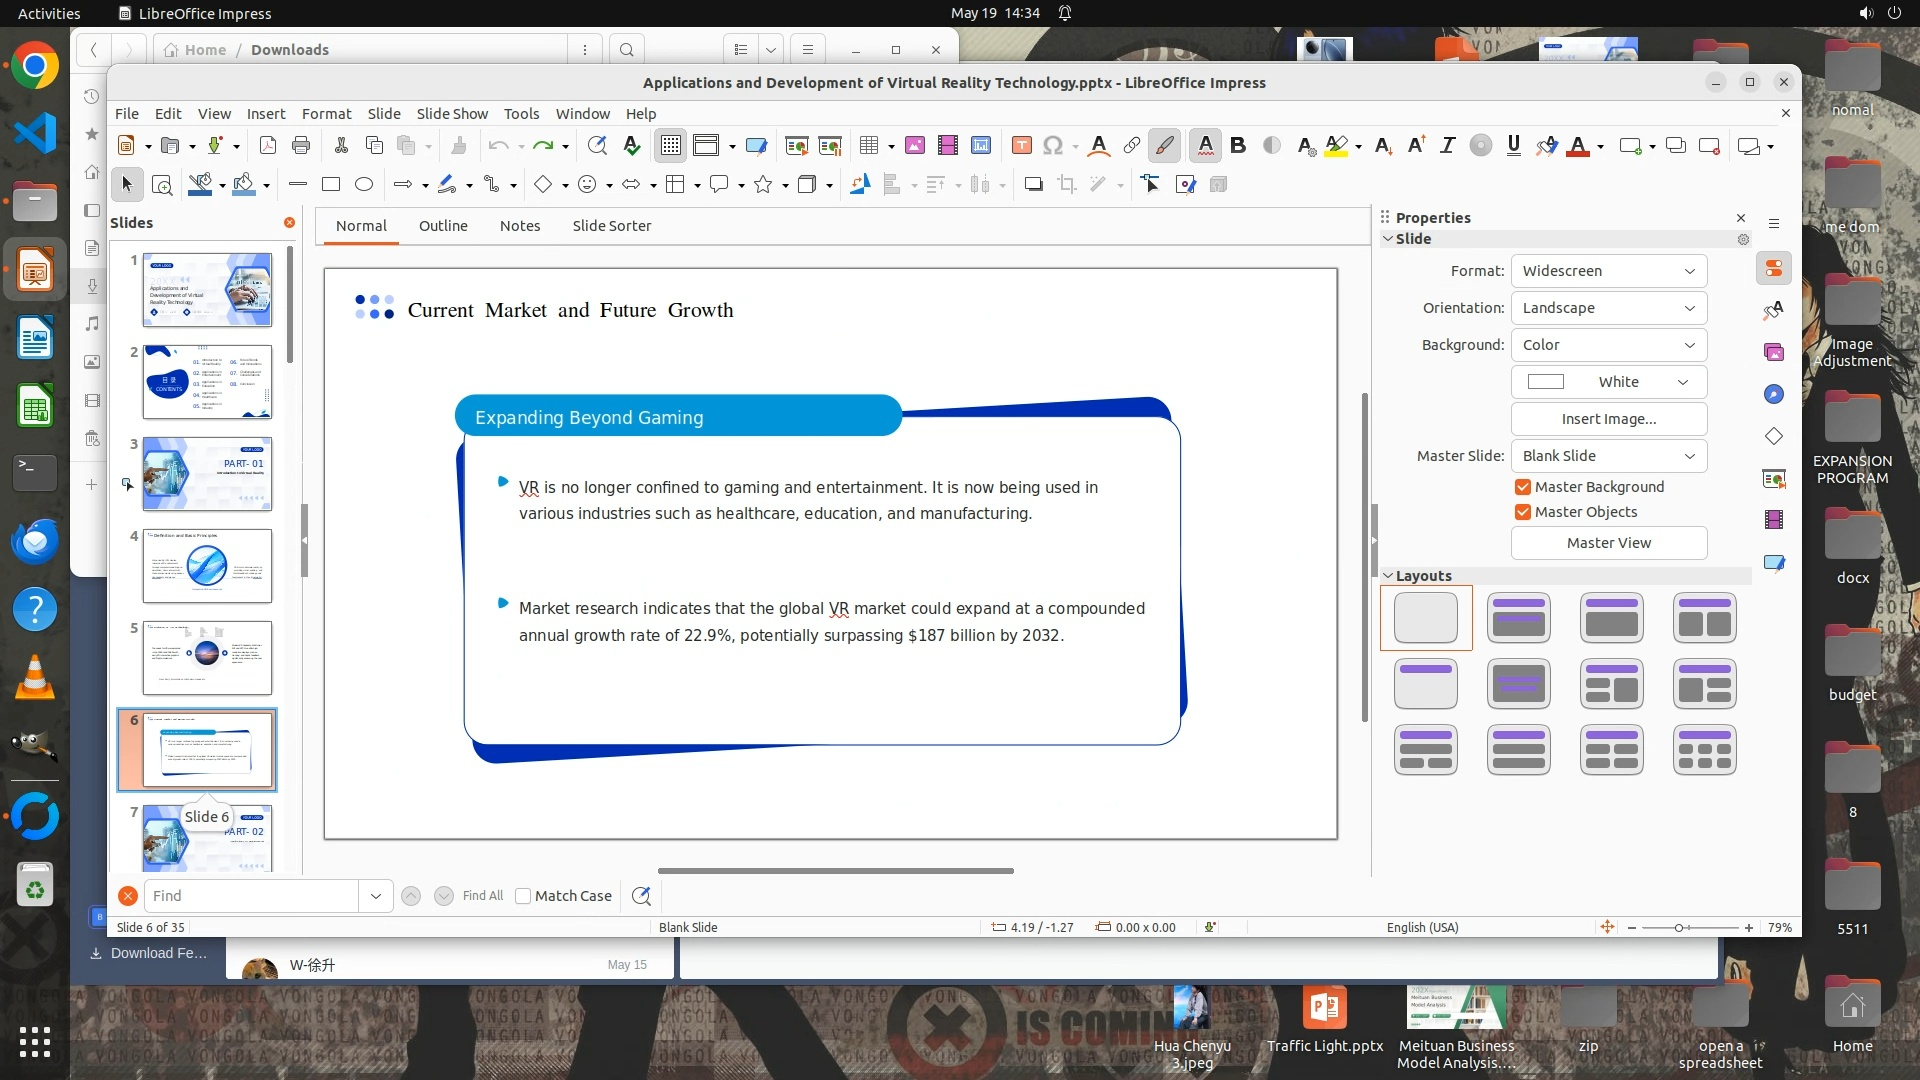Open the Slide Show menu
Image resolution: width=1920 pixels, height=1080 pixels.
coord(452,114)
